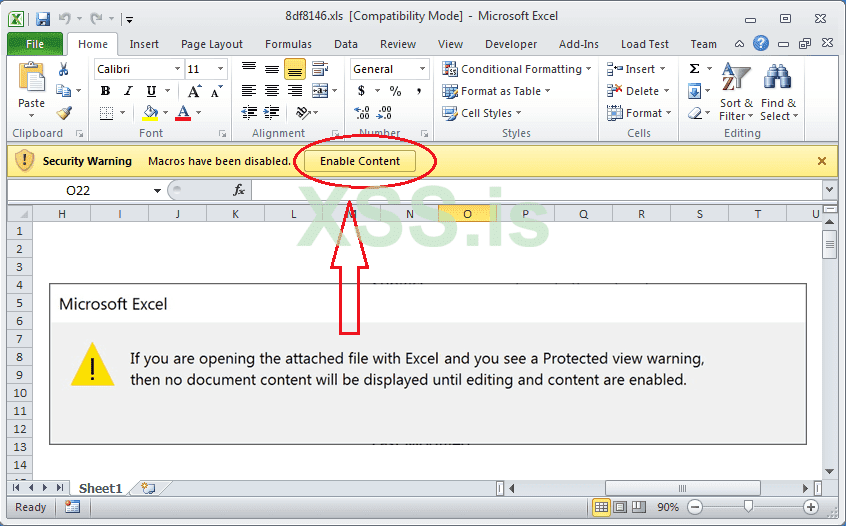Click the Copy icon
This screenshot has width=846, height=526.
click(64, 91)
